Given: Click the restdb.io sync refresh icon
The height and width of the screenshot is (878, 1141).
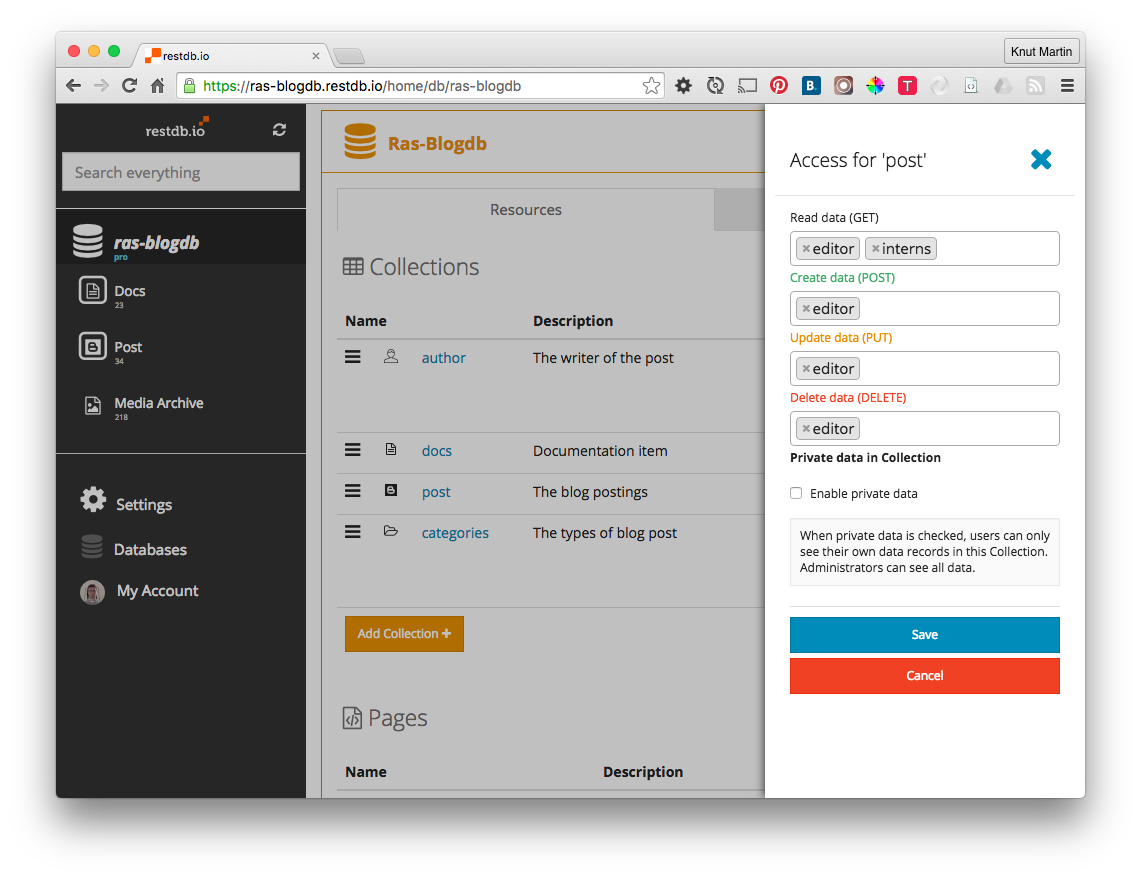Looking at the screenshot, I should (x=279, y=129).
